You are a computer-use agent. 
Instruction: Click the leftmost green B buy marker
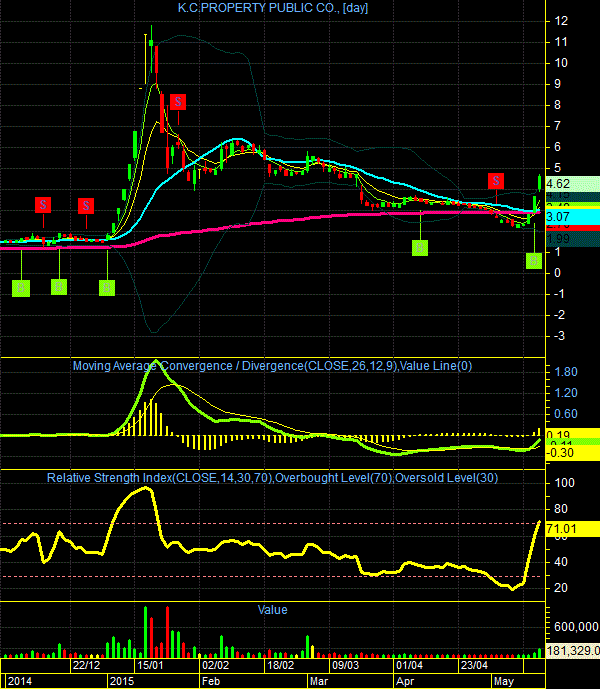coord(21,288)
